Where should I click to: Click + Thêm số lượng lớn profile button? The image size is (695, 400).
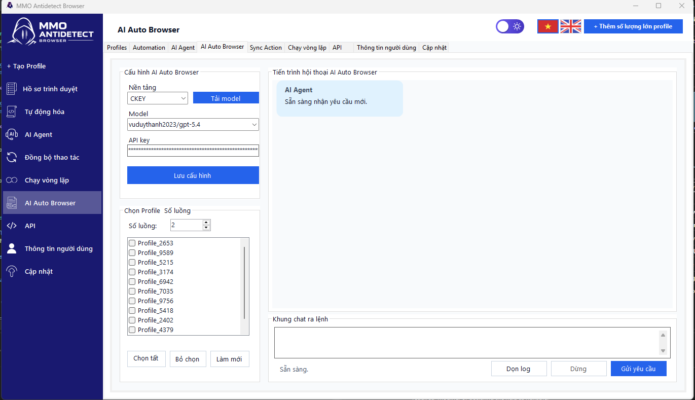pyautogui.click(x=633, y=27)
